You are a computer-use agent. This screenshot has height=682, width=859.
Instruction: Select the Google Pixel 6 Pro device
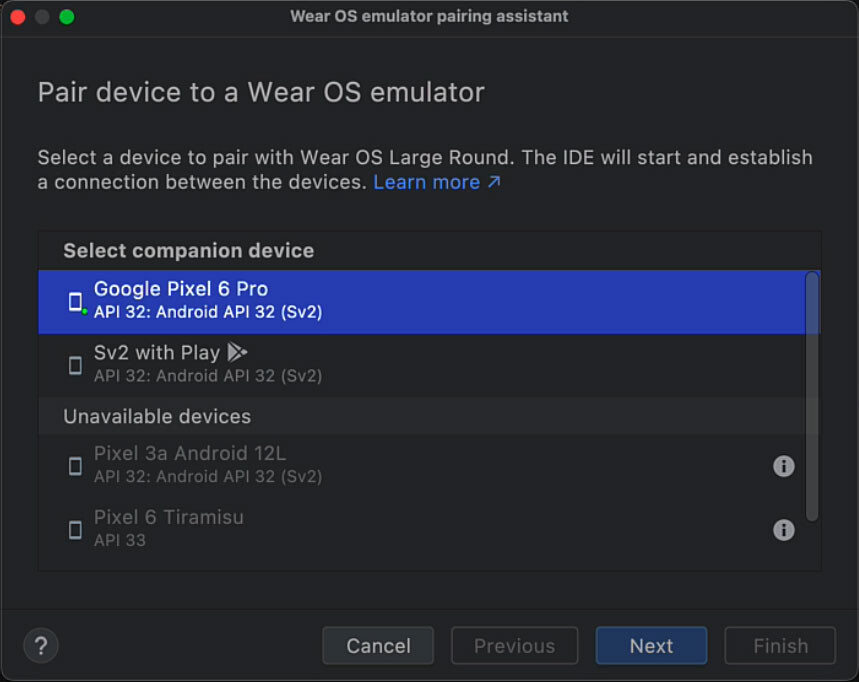(x=400, y=300)
